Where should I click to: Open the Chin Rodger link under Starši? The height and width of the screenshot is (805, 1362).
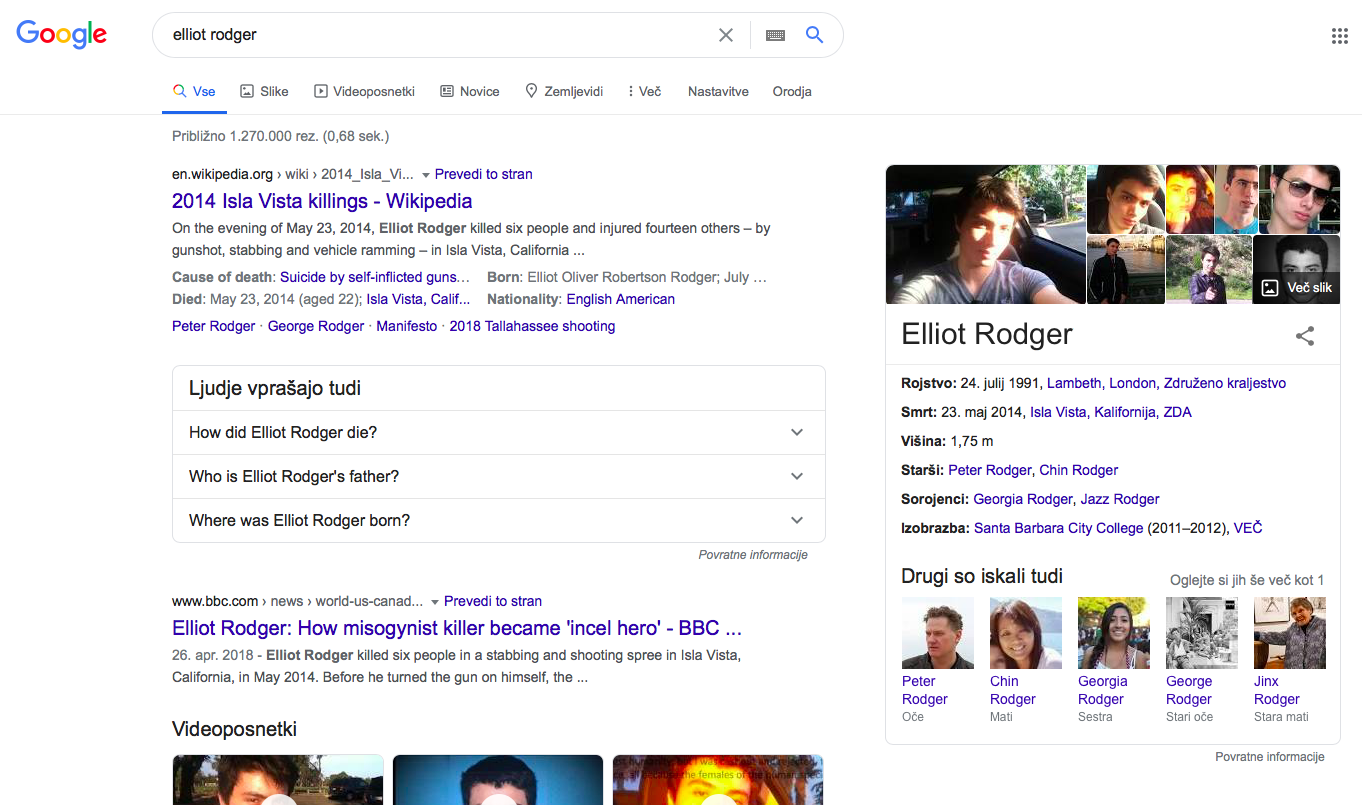(1079, 470)
